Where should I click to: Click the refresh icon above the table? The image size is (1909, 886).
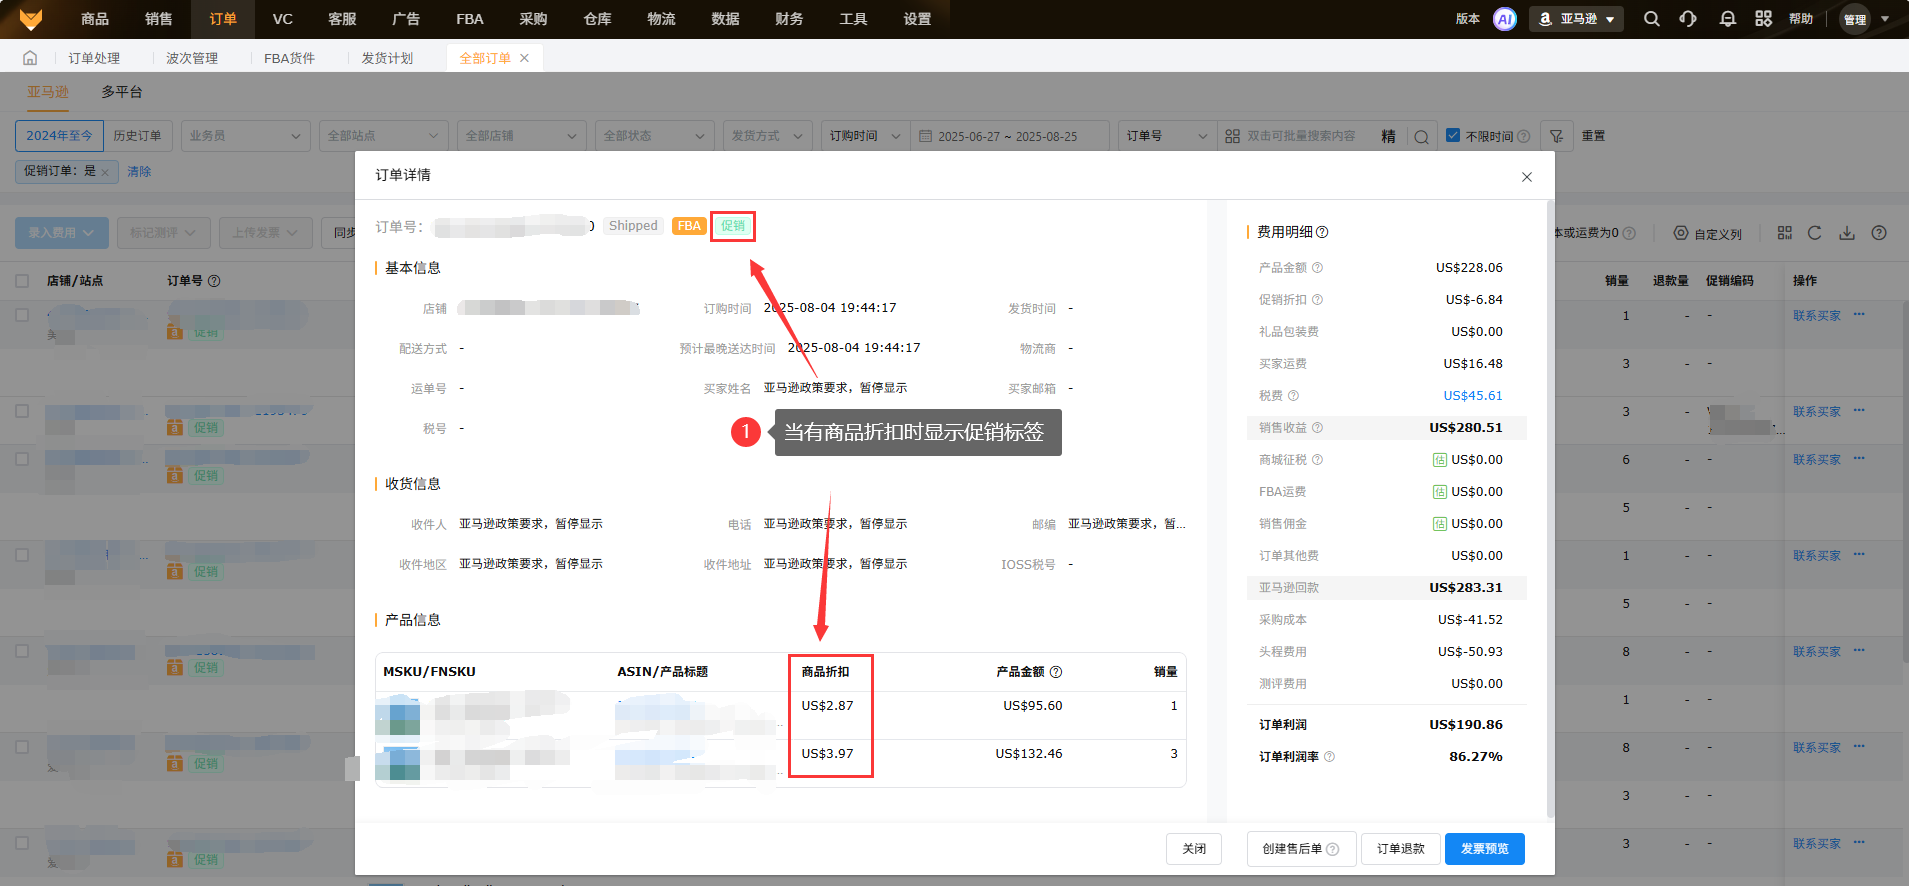(x=1814, y=233)
